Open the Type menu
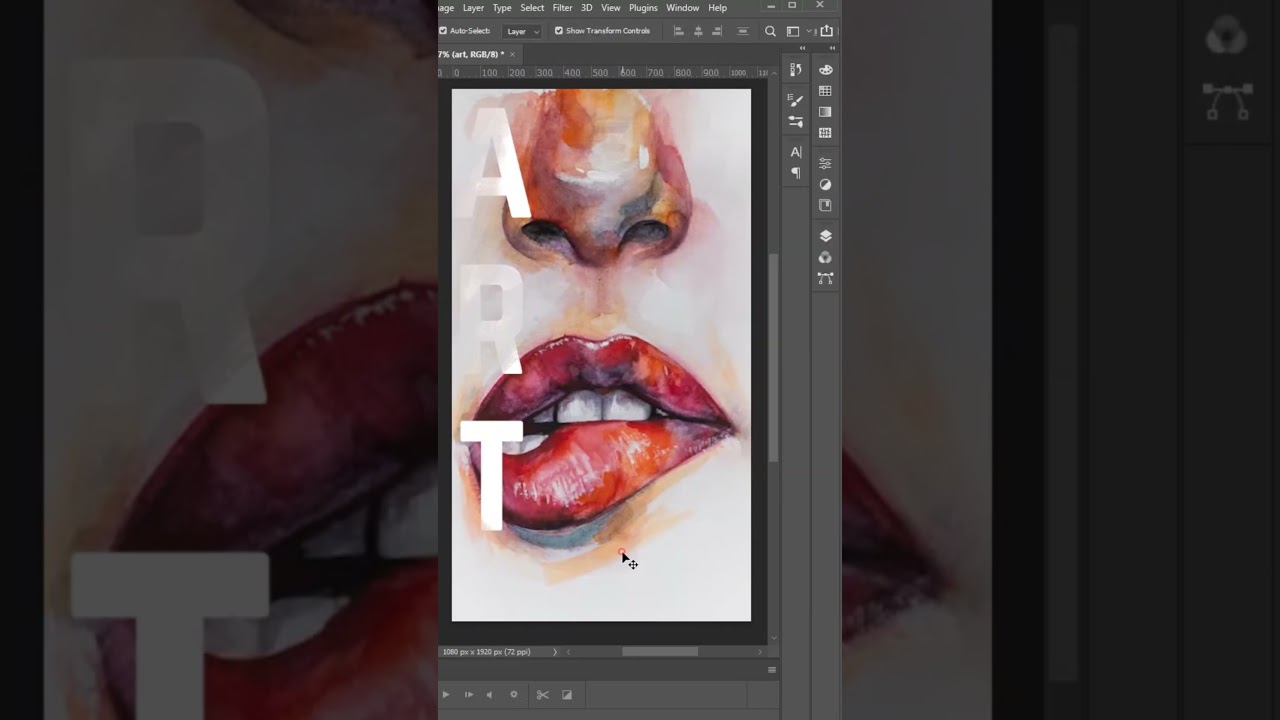The width and height of the screenshot is (1280, 720). pos(502,8)
